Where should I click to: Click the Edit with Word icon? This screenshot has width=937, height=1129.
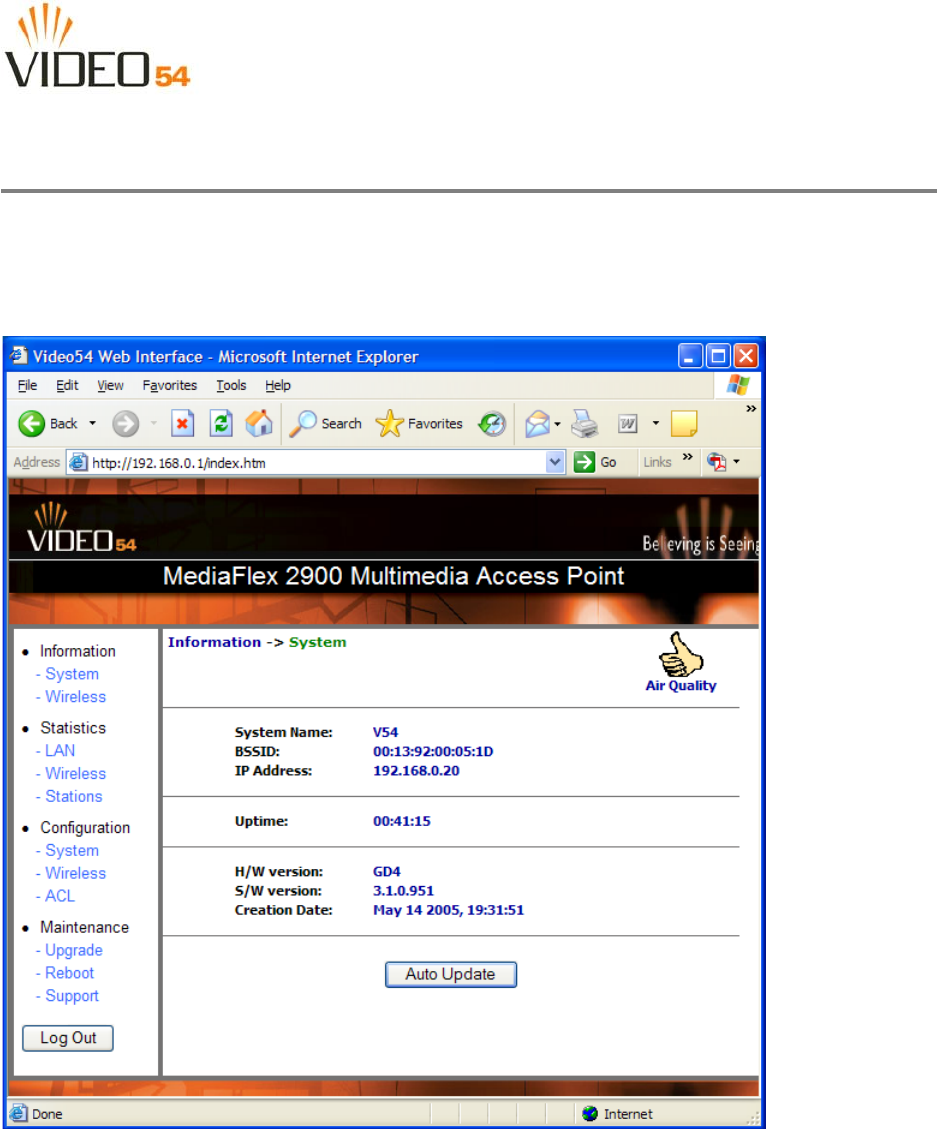(x=628, y=423)
